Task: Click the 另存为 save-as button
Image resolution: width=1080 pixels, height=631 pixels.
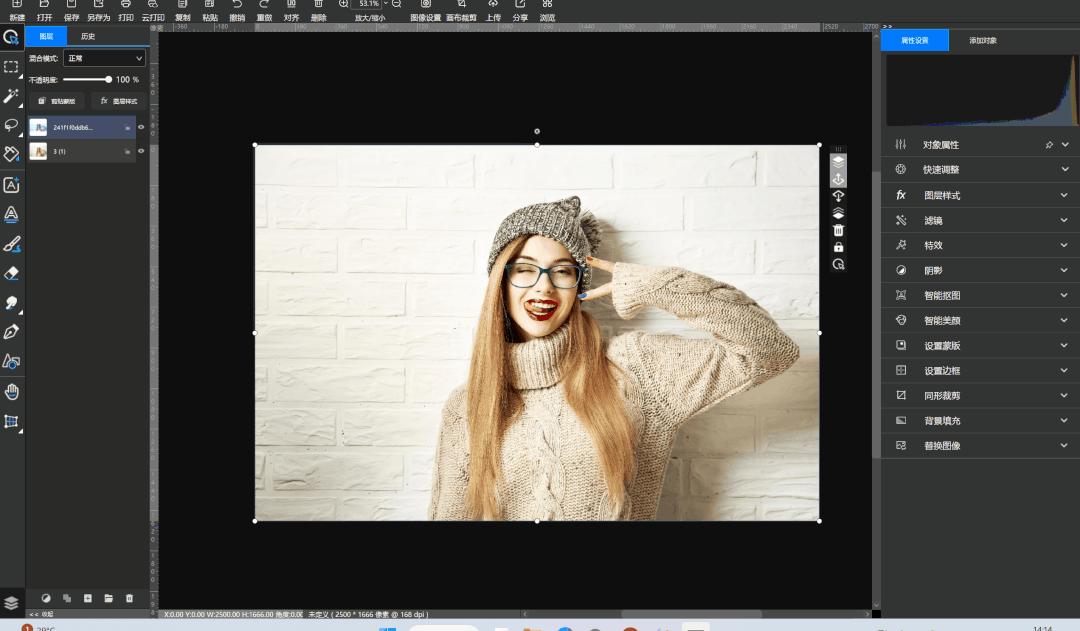Action: click(x=98, y=11)
